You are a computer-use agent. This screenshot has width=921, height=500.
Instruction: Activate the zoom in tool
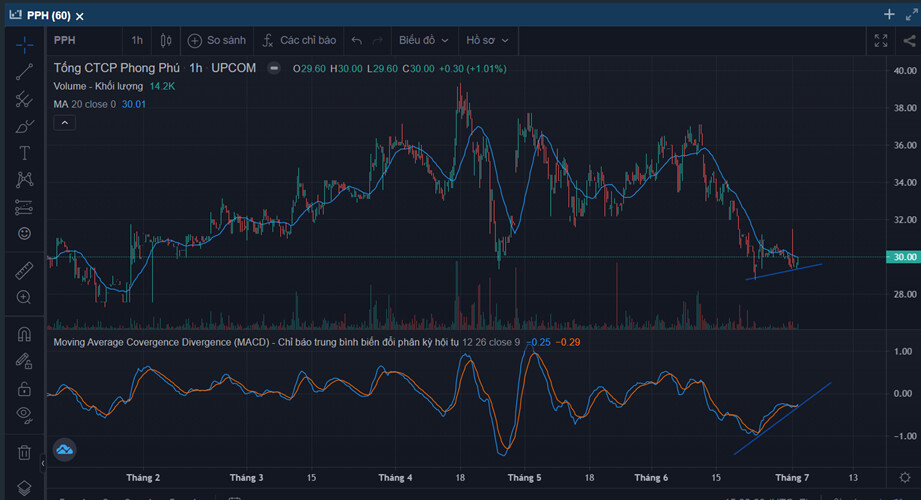coord(24,297)
